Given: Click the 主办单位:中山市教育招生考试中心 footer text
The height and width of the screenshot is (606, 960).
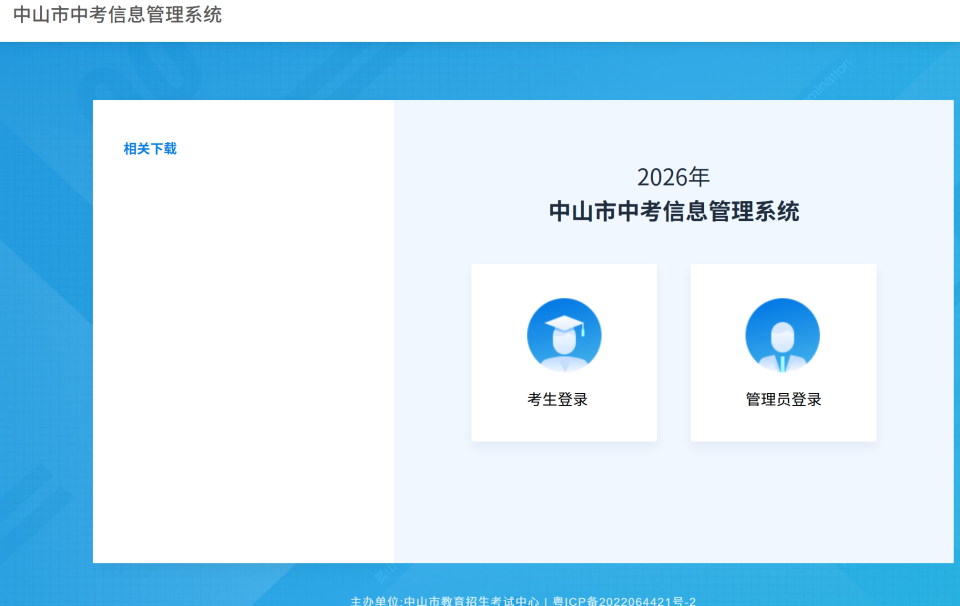Looking at the screenshot, I should 444,601.
